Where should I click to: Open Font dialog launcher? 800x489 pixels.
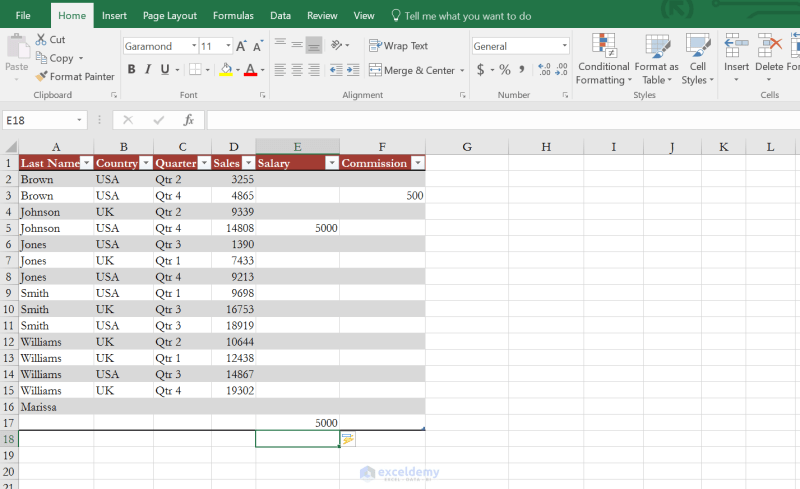[262, 95]
